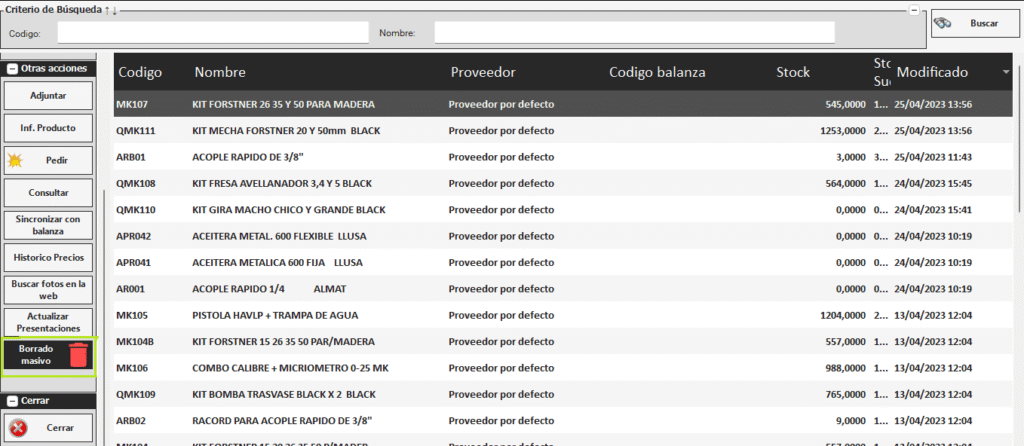
Task: Click into the Nombre search field
Action: [634, 33]
